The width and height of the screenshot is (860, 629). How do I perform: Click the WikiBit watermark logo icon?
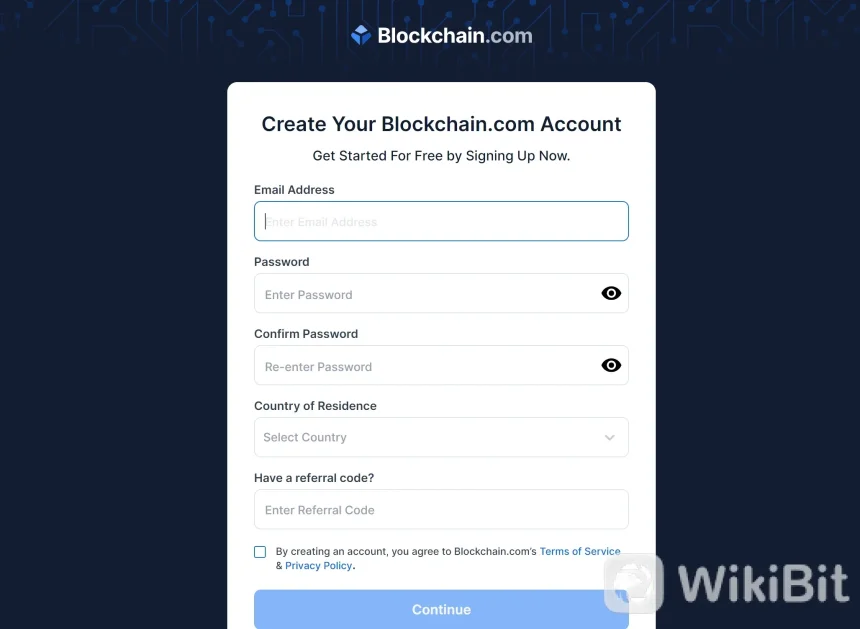click(633, 583)
